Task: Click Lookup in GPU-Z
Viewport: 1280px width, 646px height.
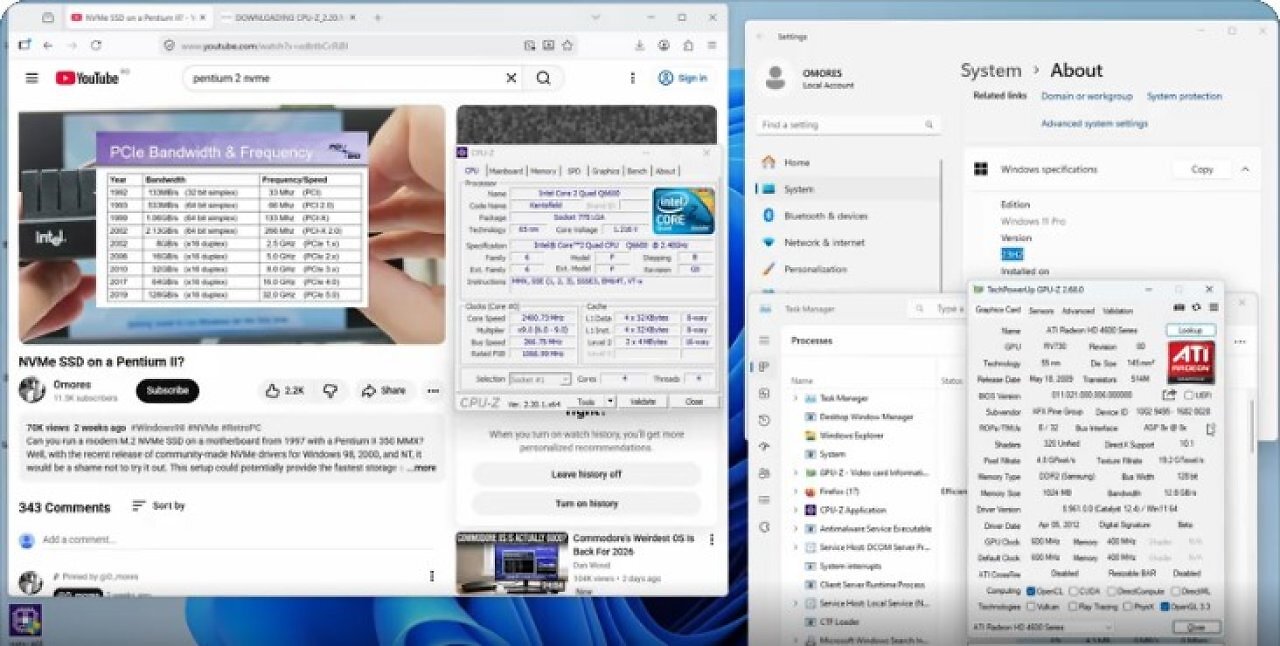Action: (1190, 330)
